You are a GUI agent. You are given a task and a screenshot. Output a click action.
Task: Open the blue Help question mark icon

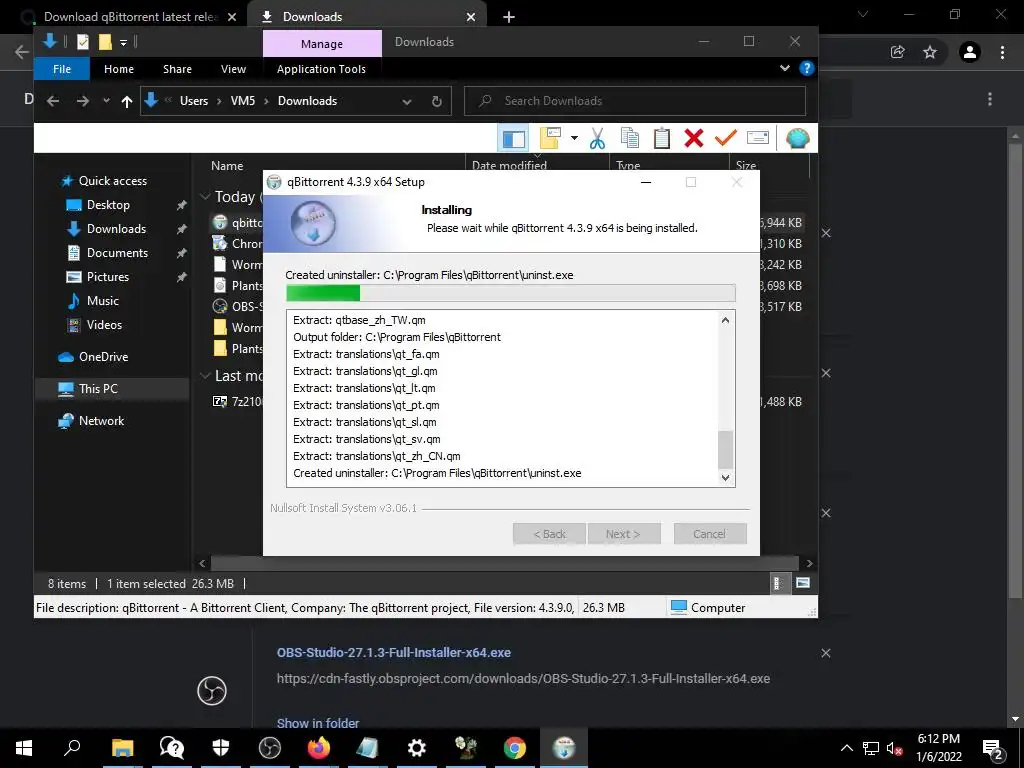[807, 69]
